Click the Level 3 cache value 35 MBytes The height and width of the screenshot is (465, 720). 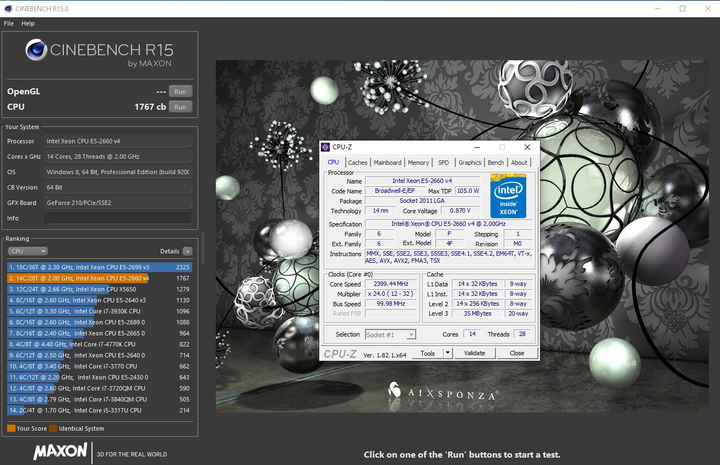(x=477, y=314)
